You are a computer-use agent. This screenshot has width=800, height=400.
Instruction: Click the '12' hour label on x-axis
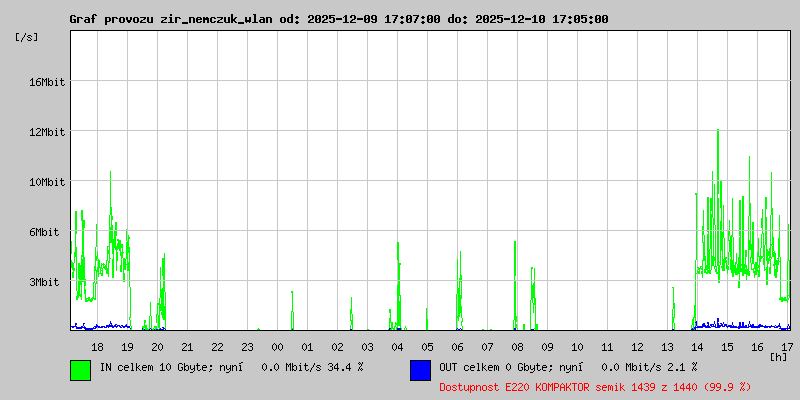pyautogui.click(x=637, y=347)
